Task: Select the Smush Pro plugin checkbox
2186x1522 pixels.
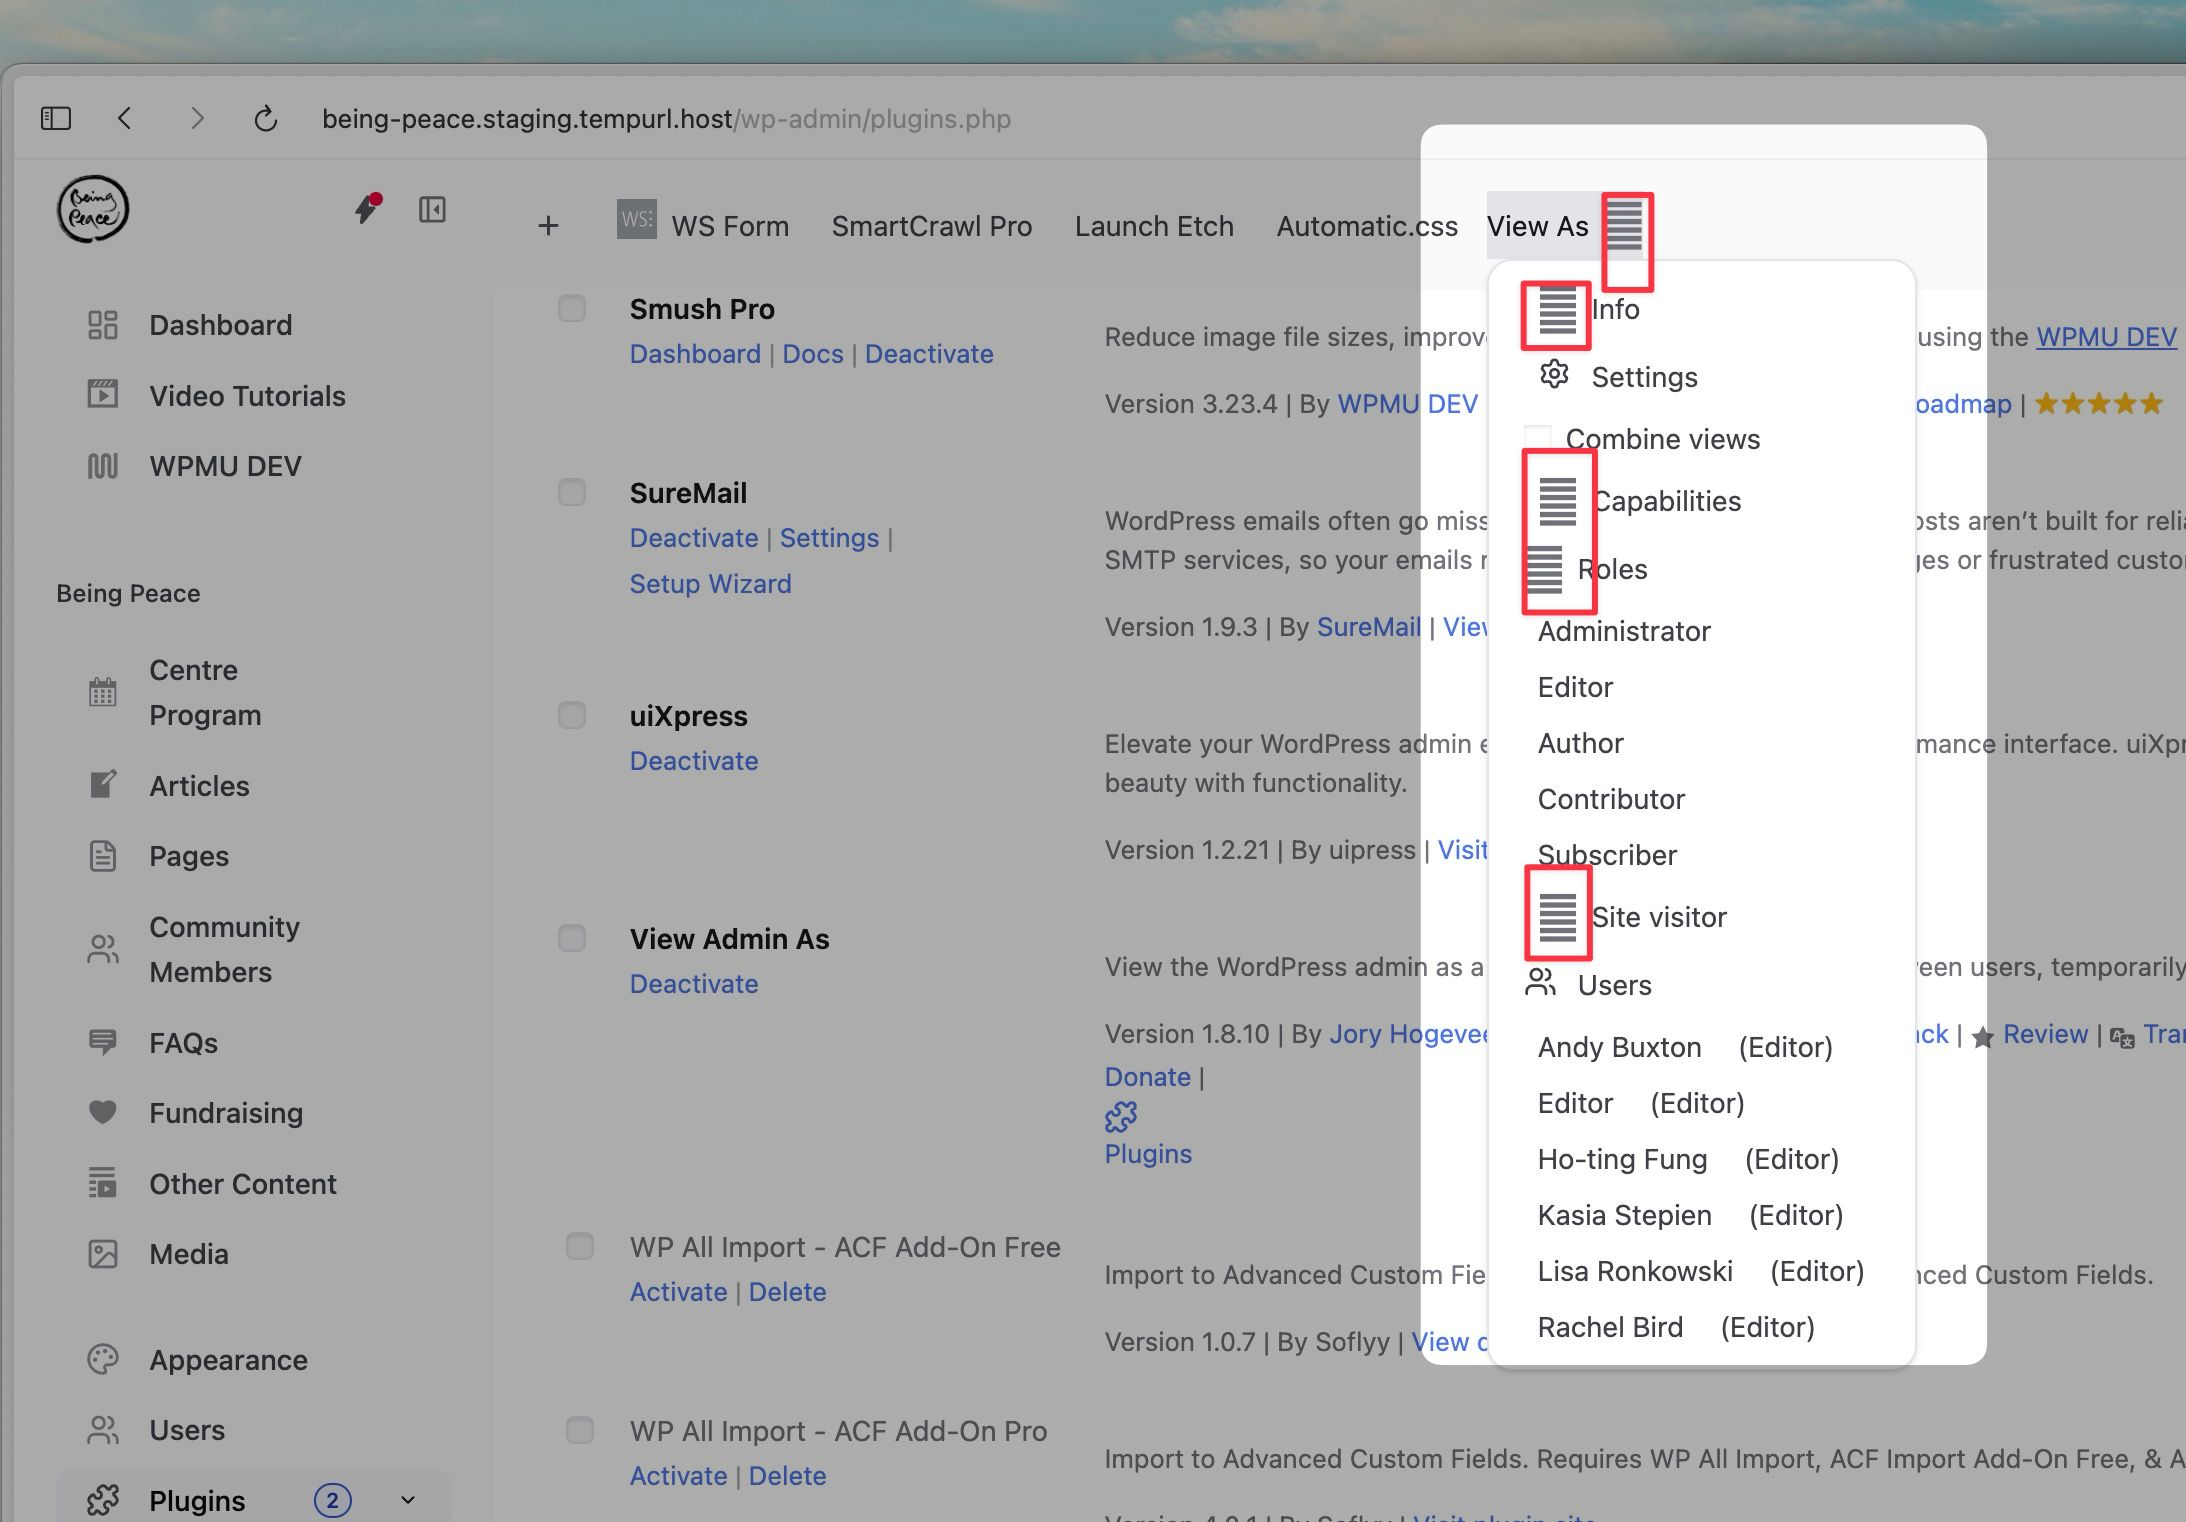Action: click(572, 308)
